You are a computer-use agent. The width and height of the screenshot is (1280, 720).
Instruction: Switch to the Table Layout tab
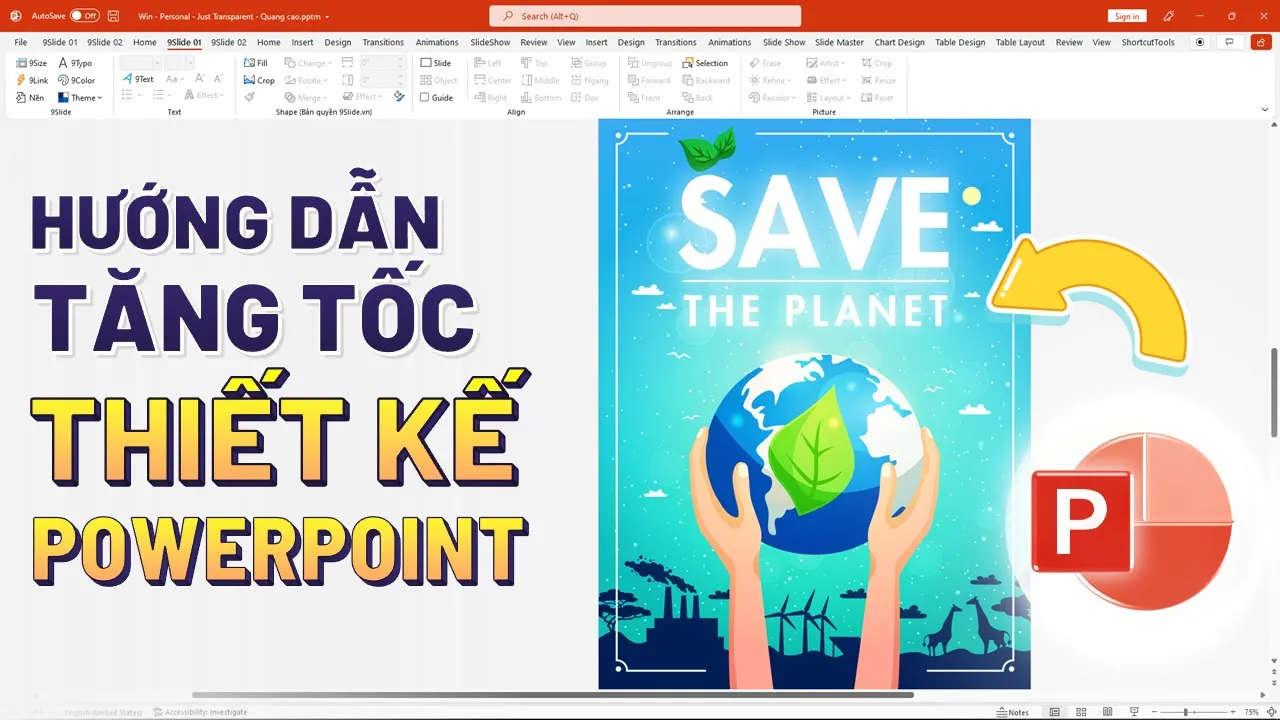pyautogui.click(x=1020, y=42)
